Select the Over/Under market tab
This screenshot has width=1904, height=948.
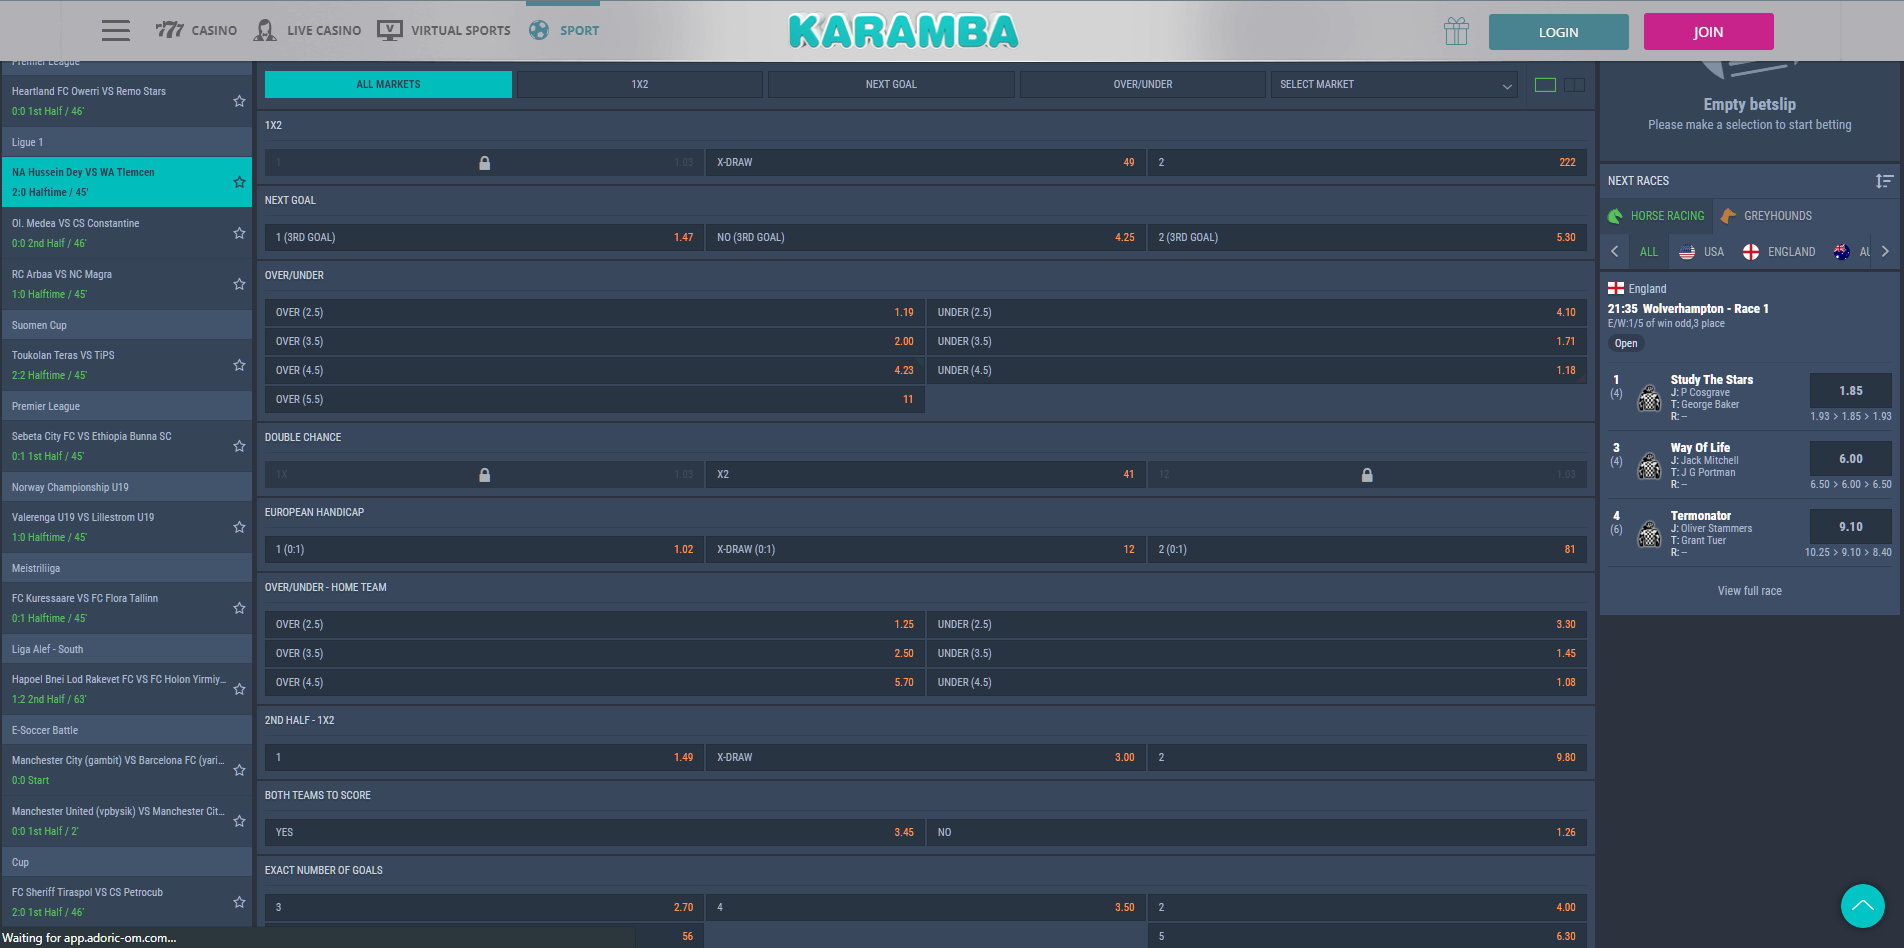[x=1143, y=84]
